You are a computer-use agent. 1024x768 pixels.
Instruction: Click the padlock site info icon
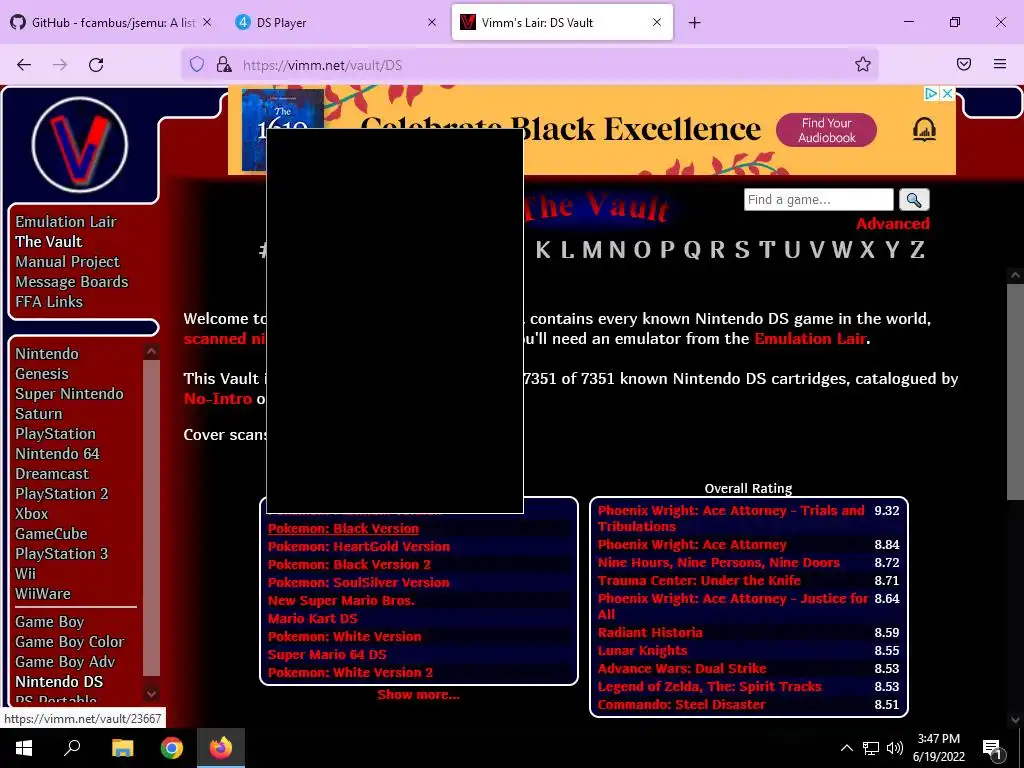point(224,65)
